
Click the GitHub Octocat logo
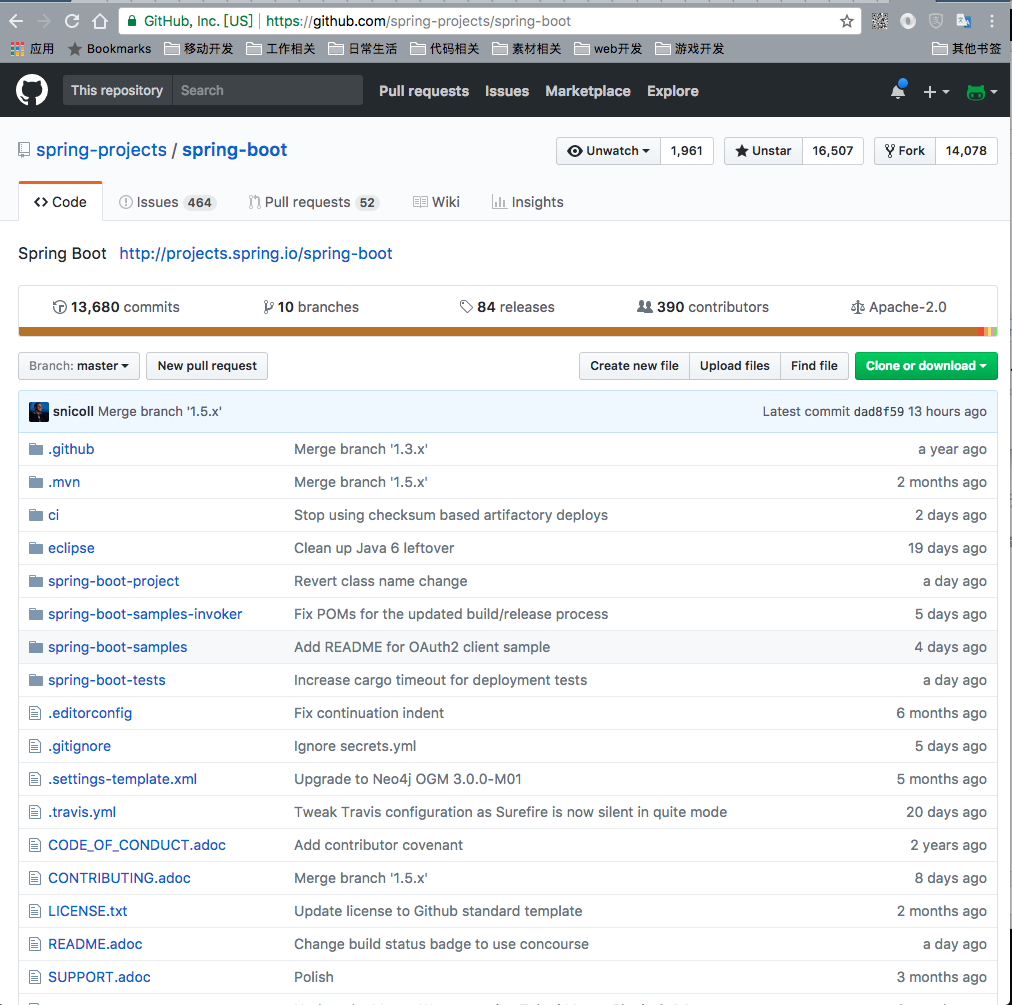click(32, 90)
